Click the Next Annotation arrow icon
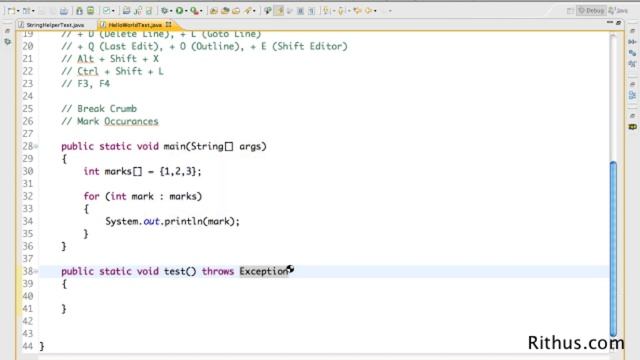The width and height of the screenshot is (640, 360). click(x=326, y=11)
